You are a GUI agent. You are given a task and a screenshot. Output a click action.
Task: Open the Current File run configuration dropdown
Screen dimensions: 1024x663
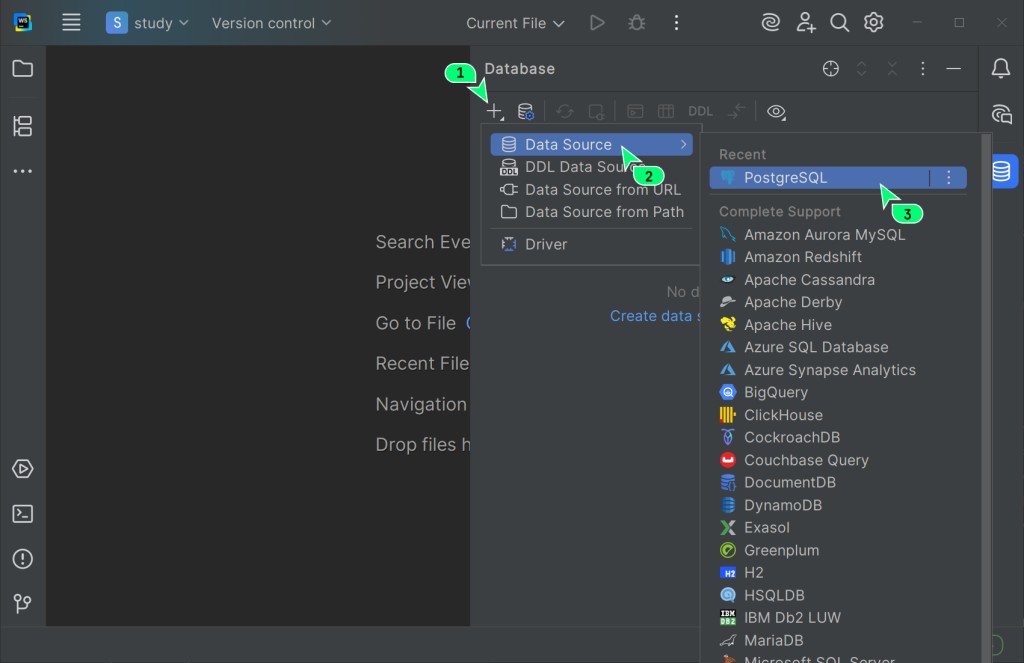tap(515, 23)
